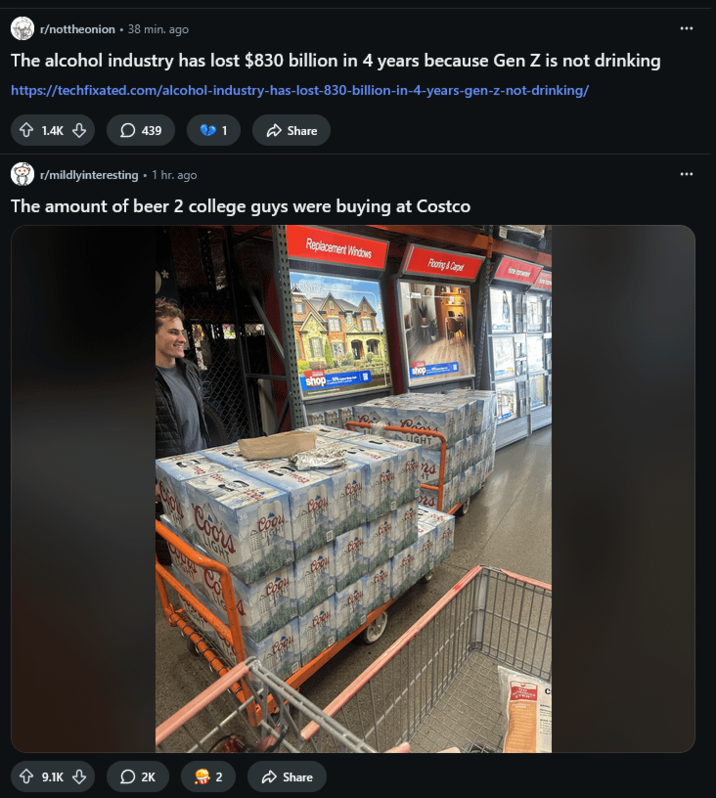Downvote the alcohol industry post

point(79,130)
